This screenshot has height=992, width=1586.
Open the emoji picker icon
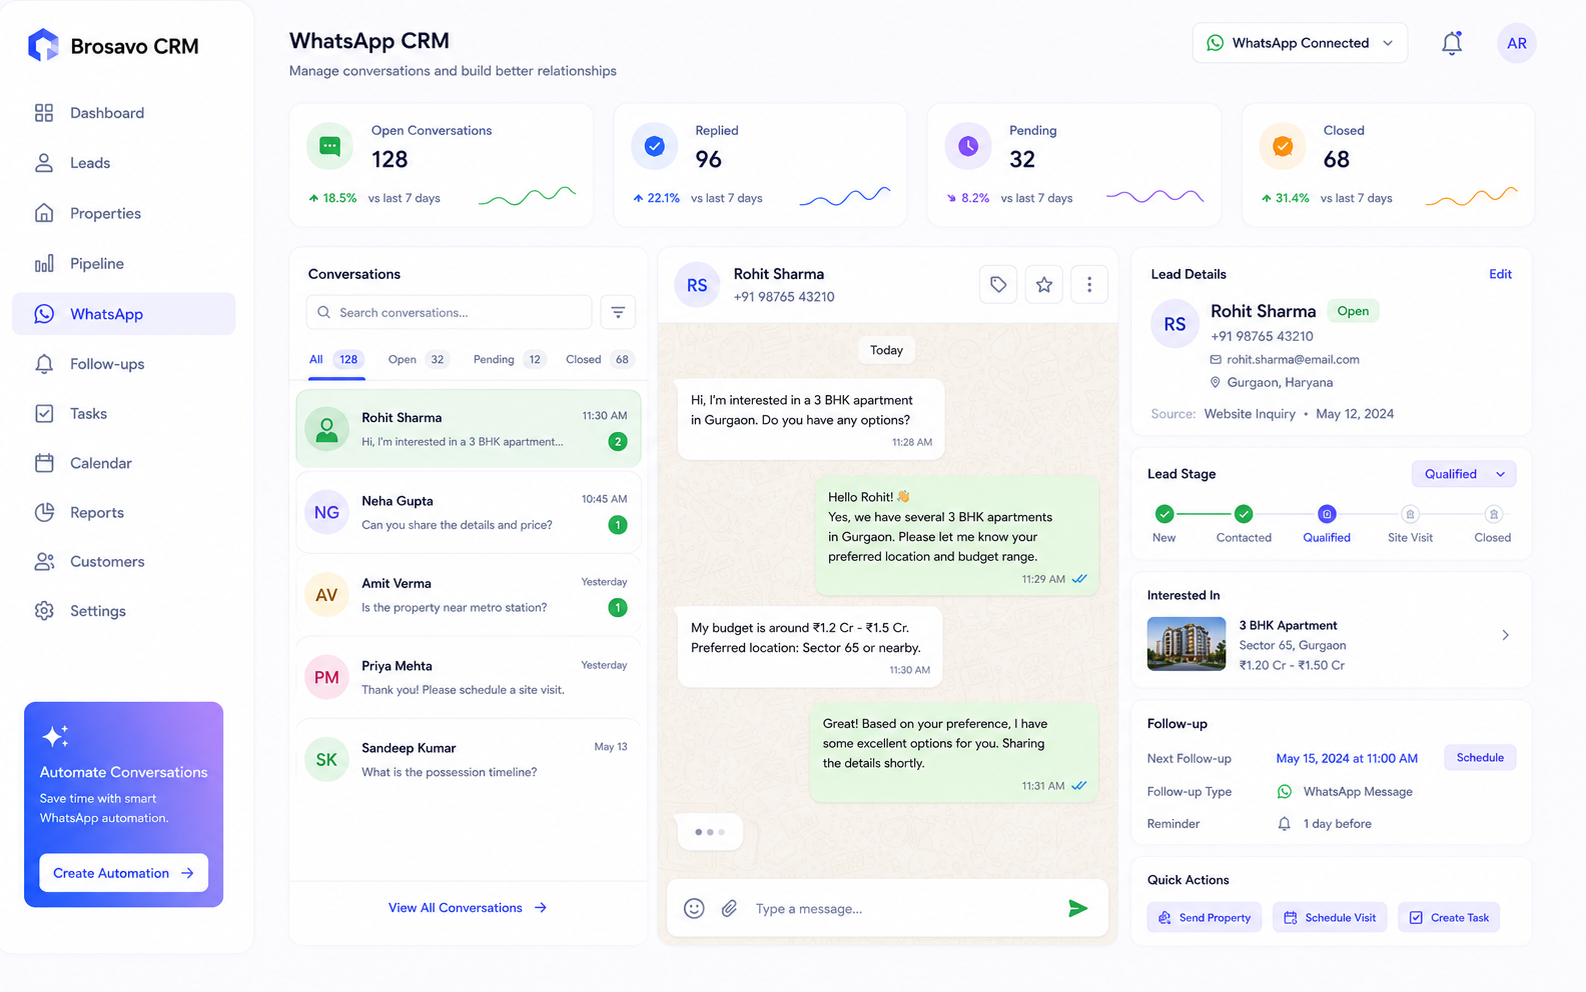pos(694,908)
